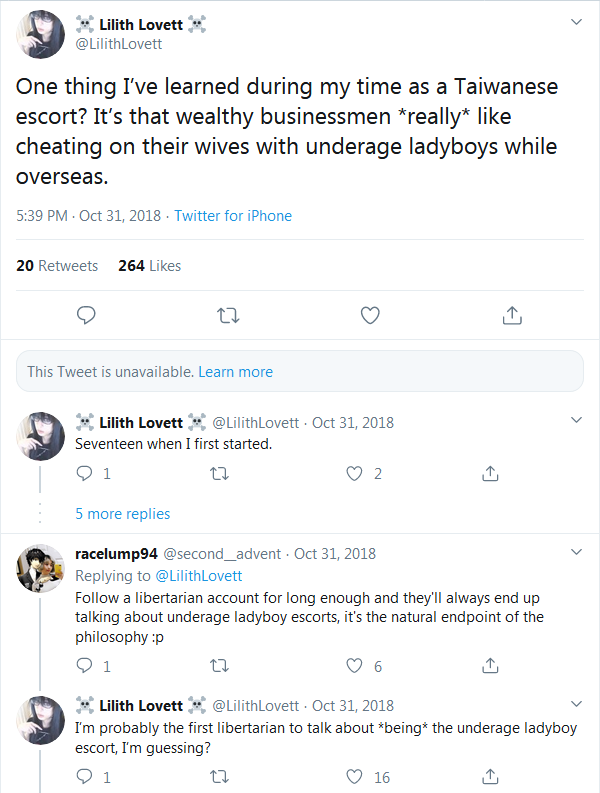The height and width of the screenshot is (793, 600).
Task: Reply to the last Lilith Lovett tweet
Action: click(x=85, y=776)
